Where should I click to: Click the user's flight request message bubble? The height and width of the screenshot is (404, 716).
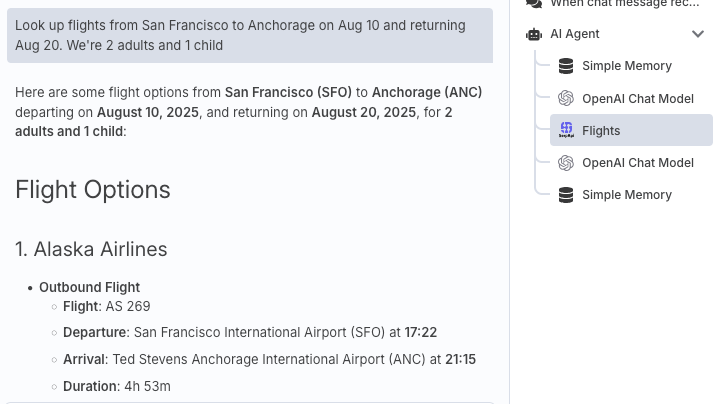(250, 35)
